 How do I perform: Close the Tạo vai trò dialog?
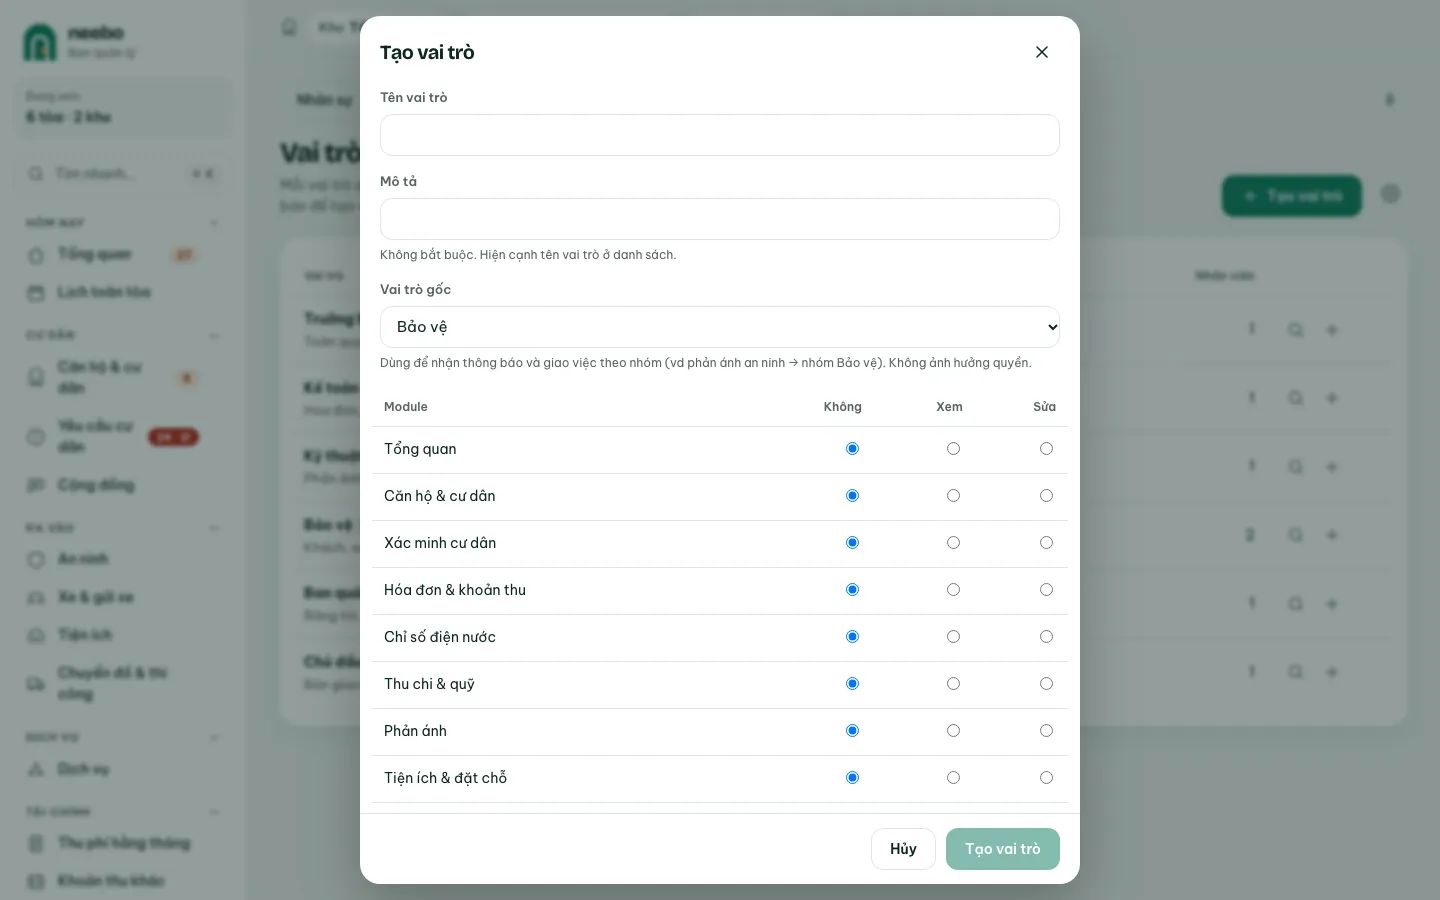click(1041, 52)
